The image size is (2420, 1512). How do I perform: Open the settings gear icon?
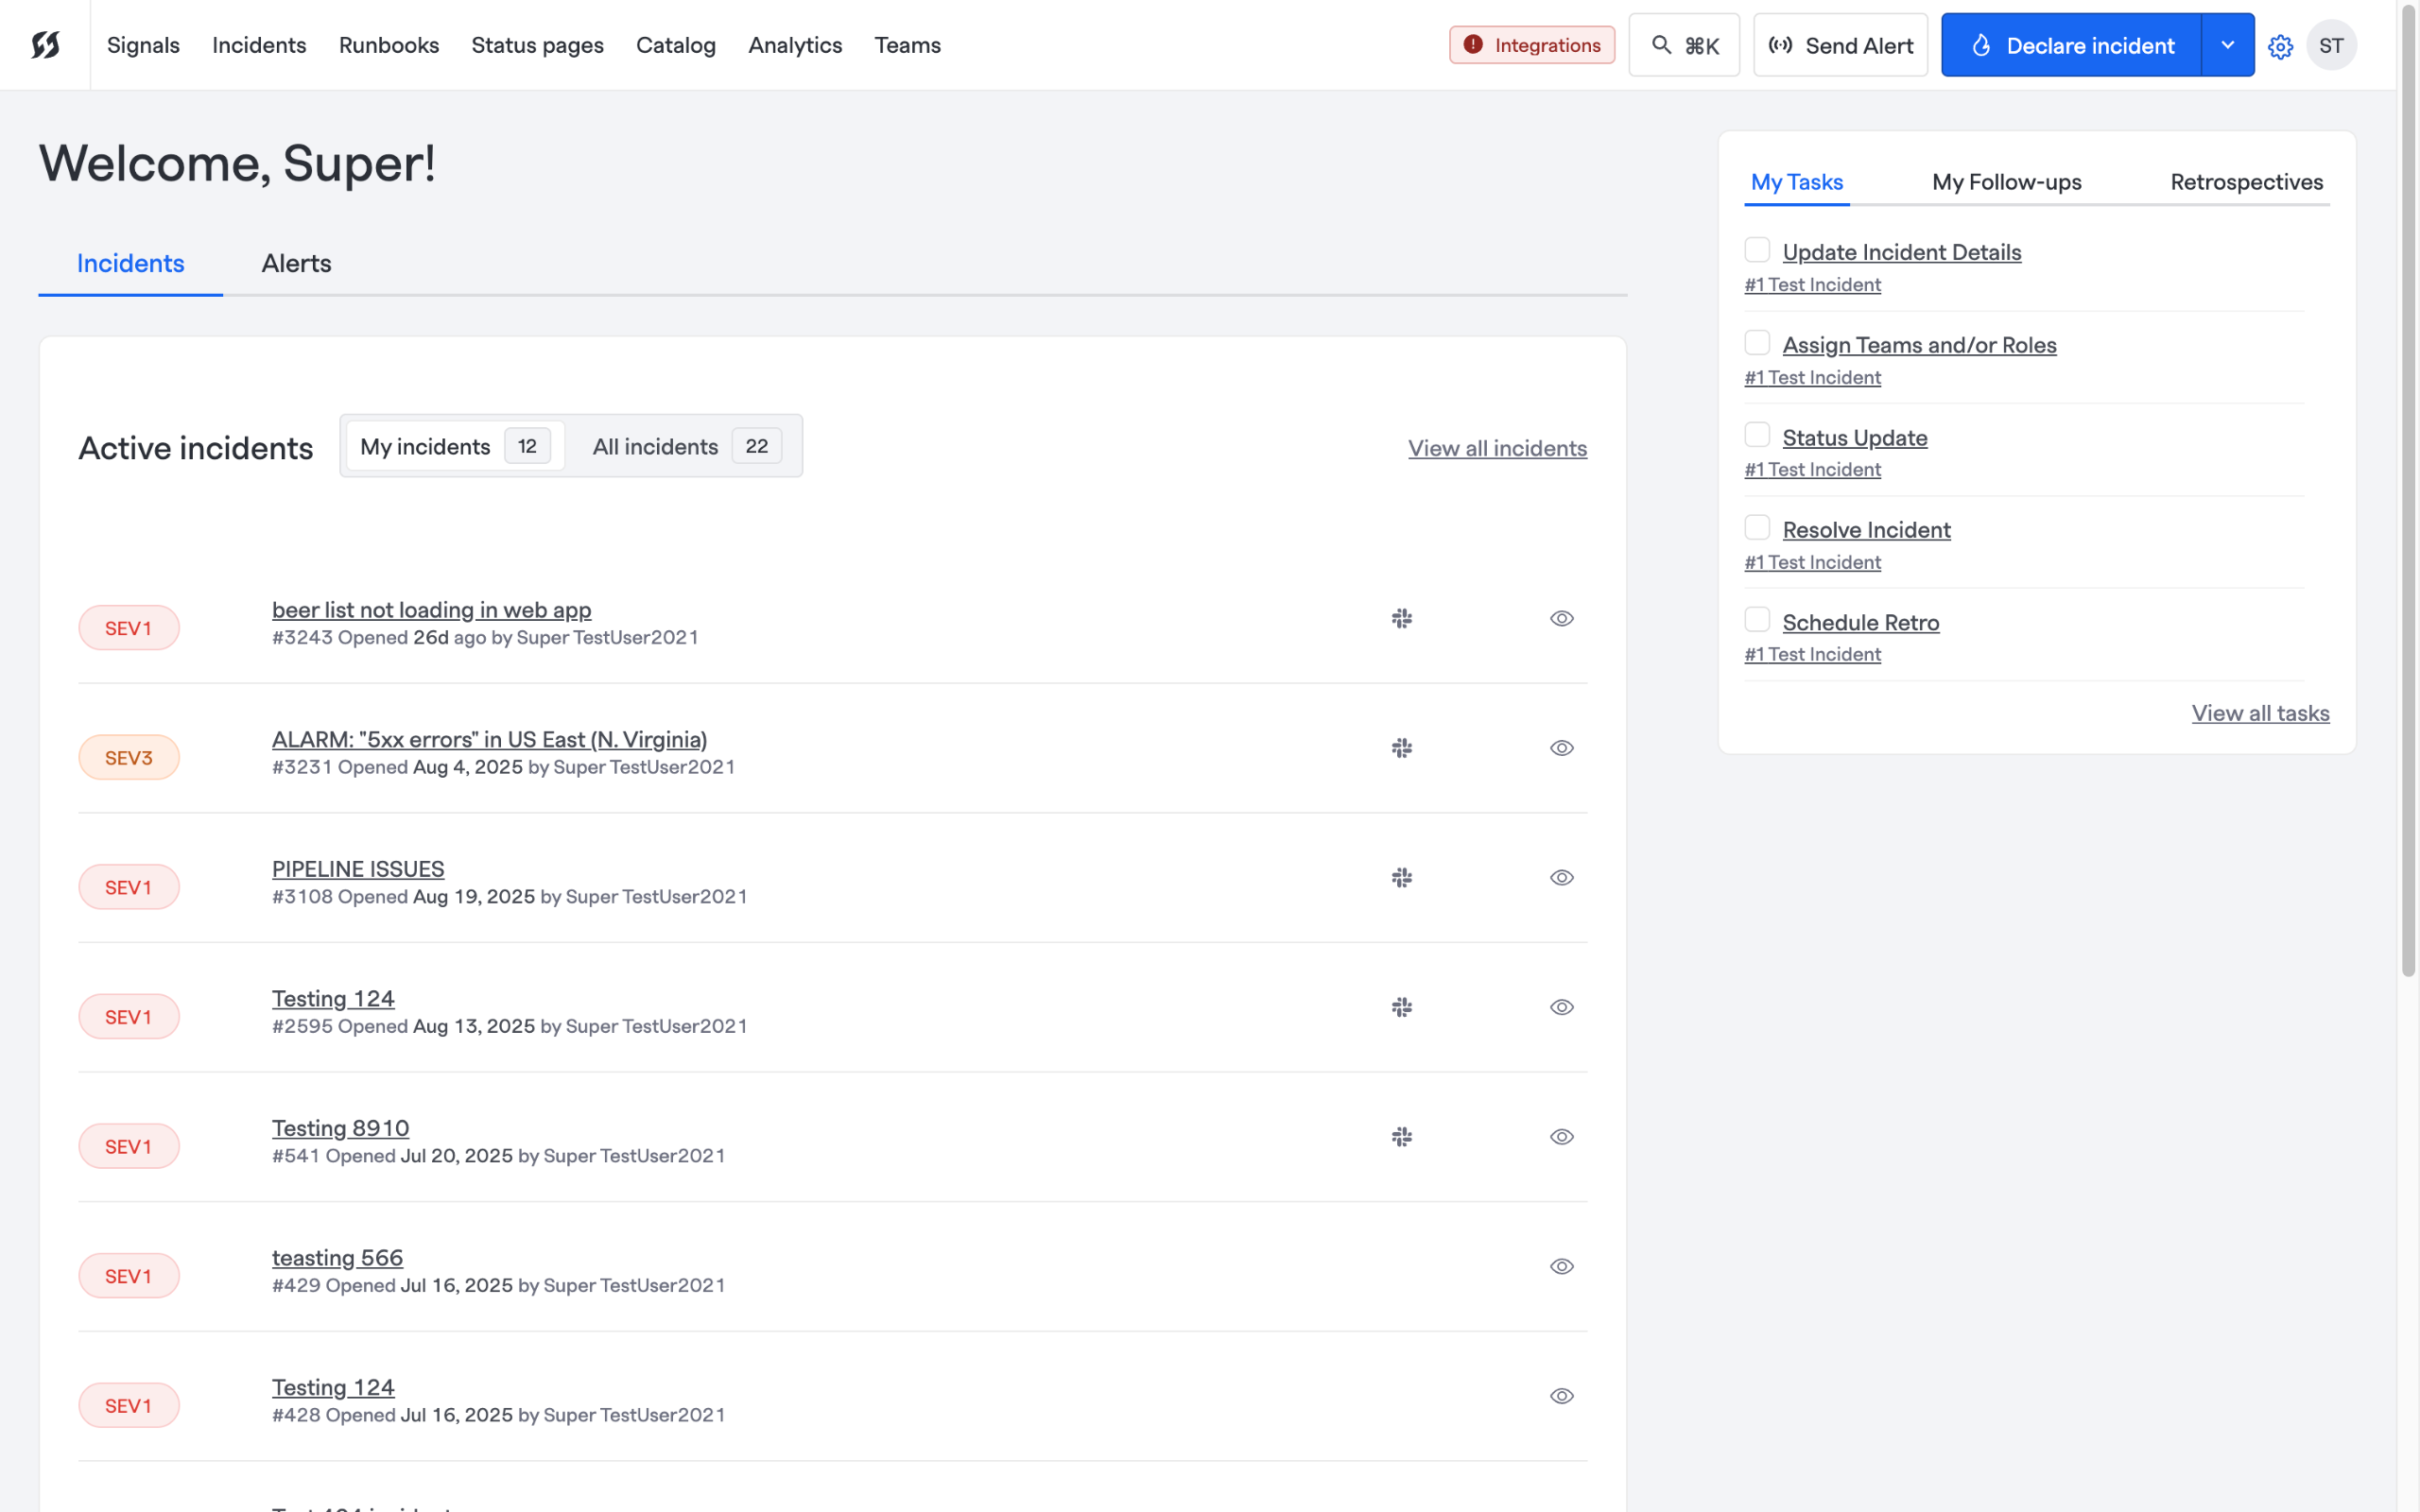coord(2280,46)
